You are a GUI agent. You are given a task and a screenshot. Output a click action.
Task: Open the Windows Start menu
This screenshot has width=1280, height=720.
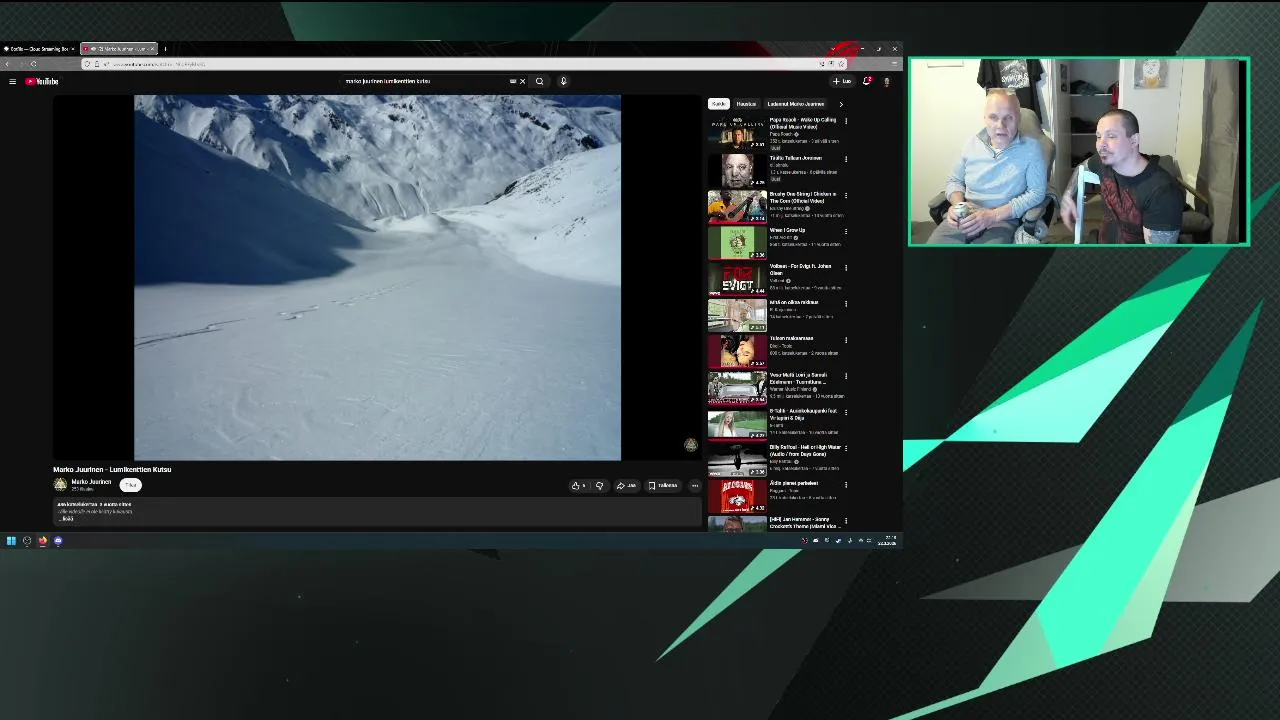pyautogui.click(x=11, y=541)
